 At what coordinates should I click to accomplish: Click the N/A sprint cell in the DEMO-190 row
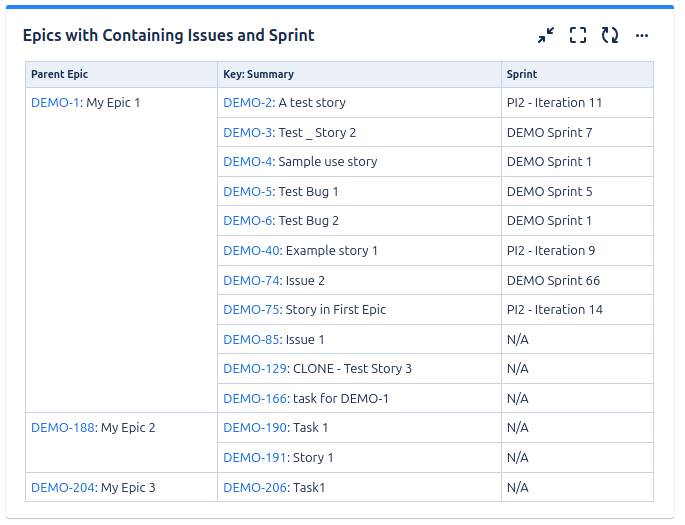[577, 428]
